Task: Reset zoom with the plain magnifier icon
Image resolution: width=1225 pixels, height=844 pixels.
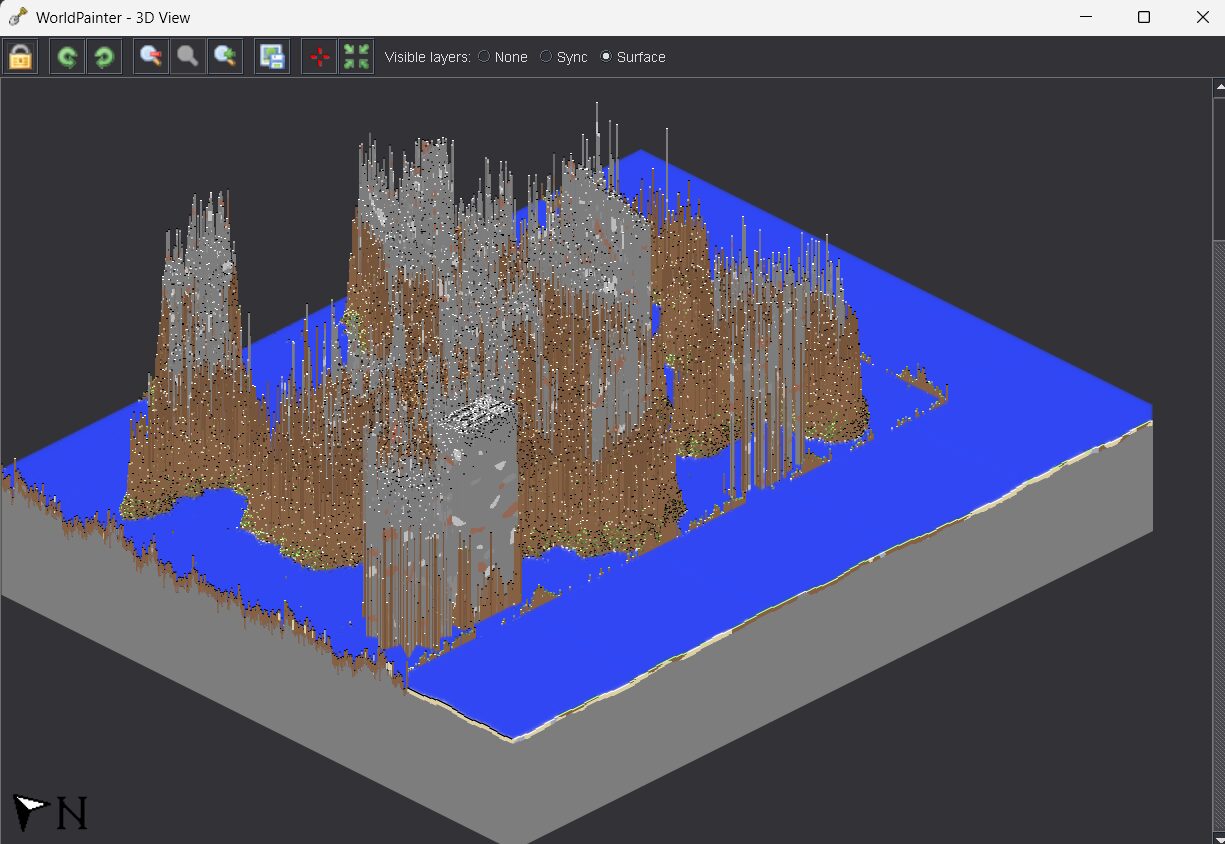Action: pos(187,57)
